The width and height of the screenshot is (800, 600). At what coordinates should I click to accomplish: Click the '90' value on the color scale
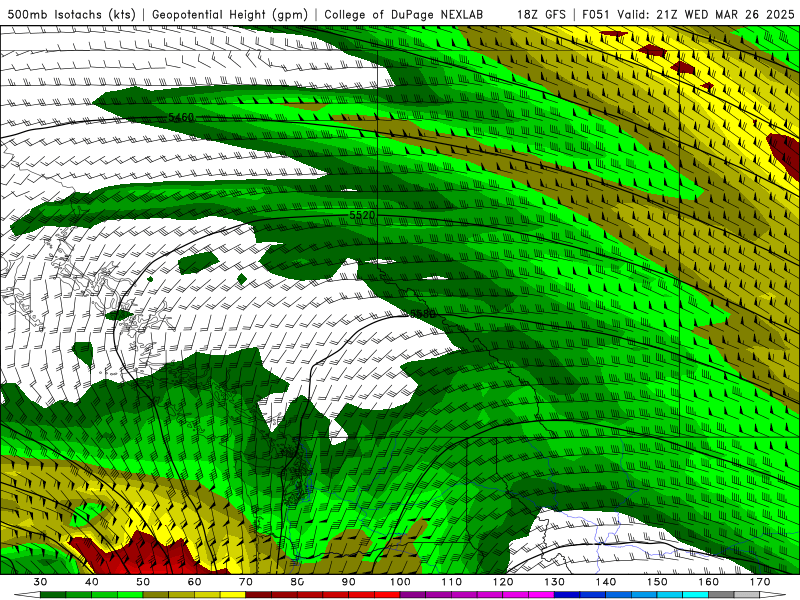(349, 582)
